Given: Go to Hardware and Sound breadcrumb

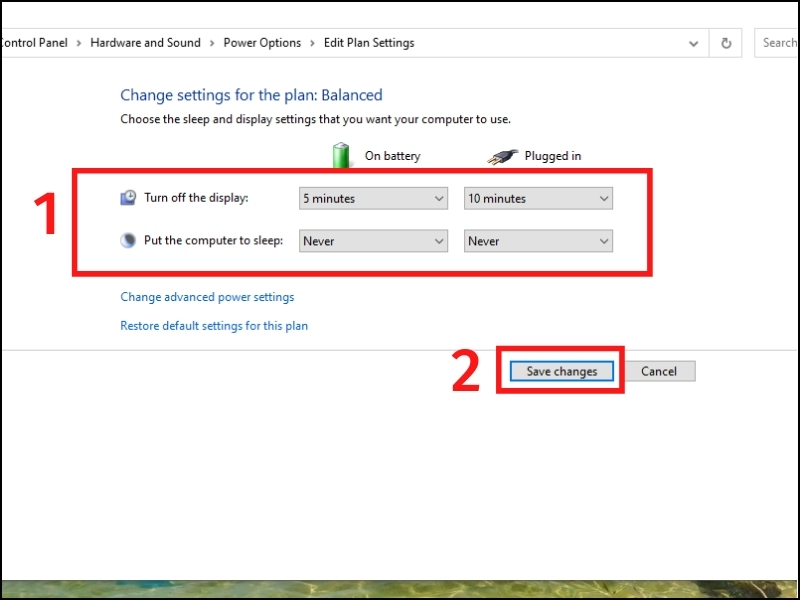Looking at the screenshot, I should [x=145, y=43].
